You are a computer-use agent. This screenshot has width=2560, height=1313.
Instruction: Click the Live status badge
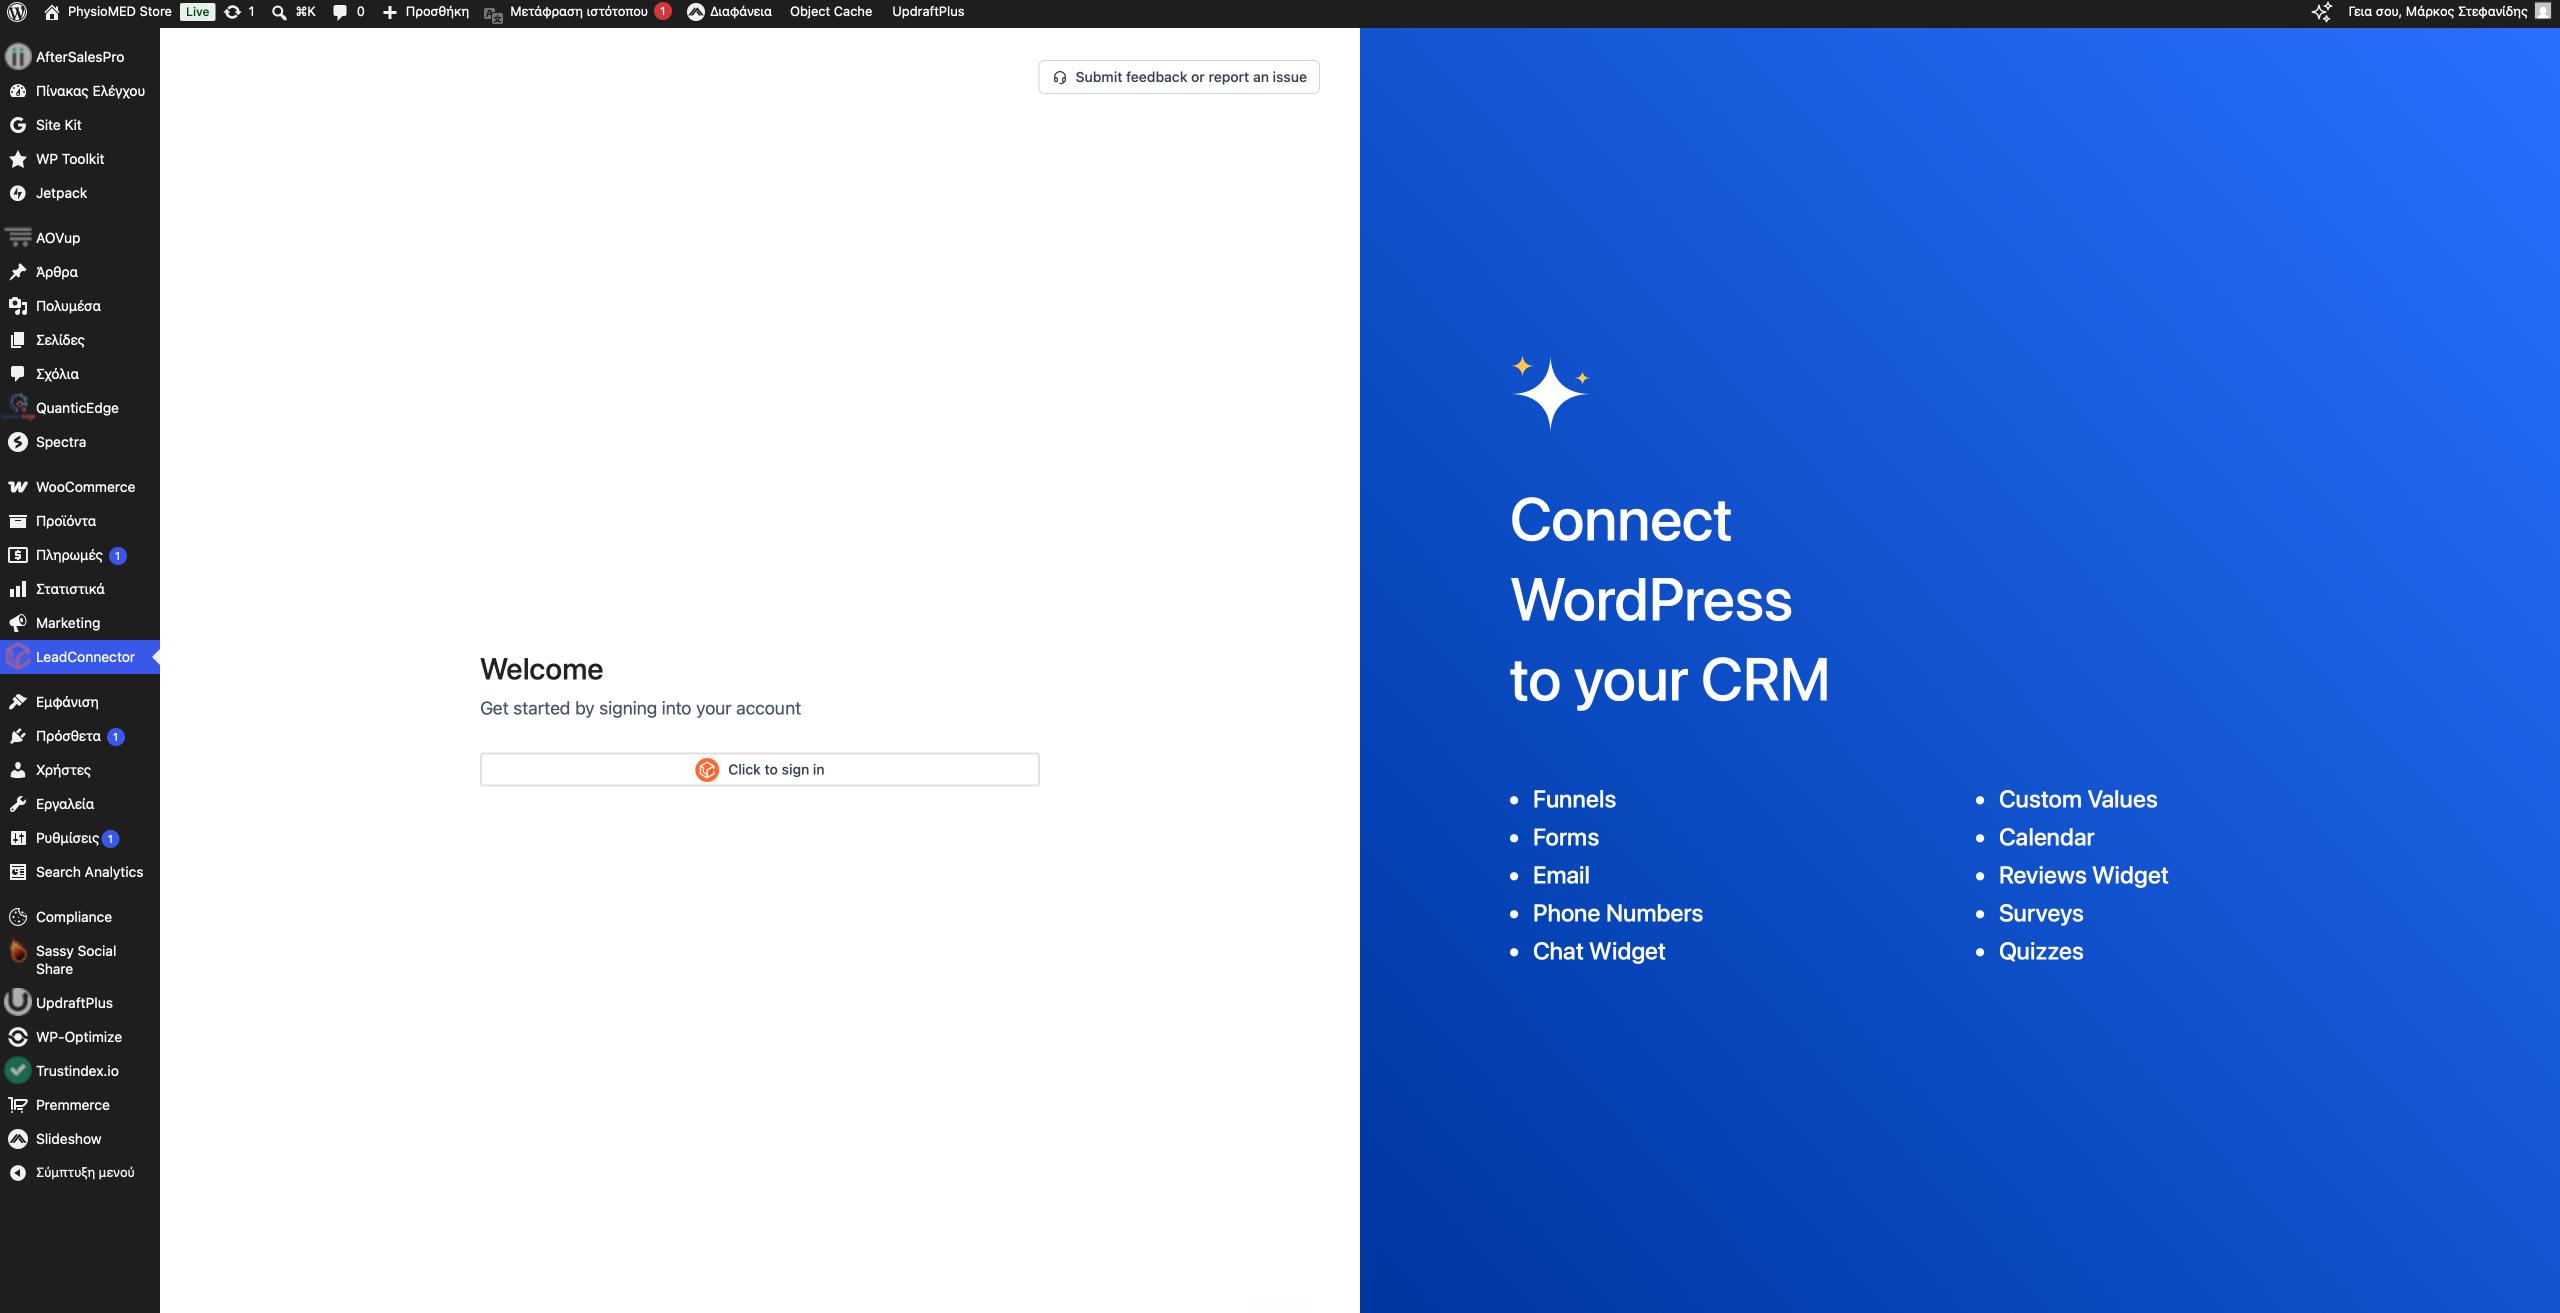(197, 12)
